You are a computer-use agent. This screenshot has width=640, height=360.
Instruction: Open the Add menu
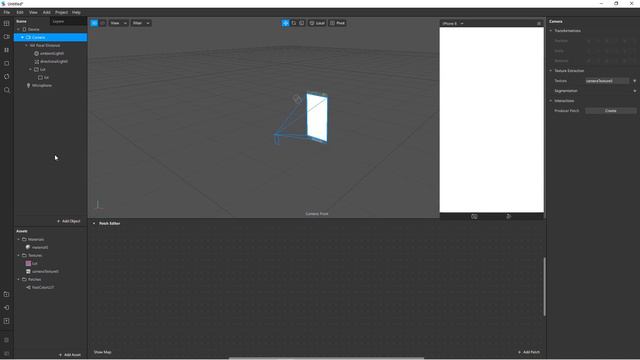pos(47,12)
